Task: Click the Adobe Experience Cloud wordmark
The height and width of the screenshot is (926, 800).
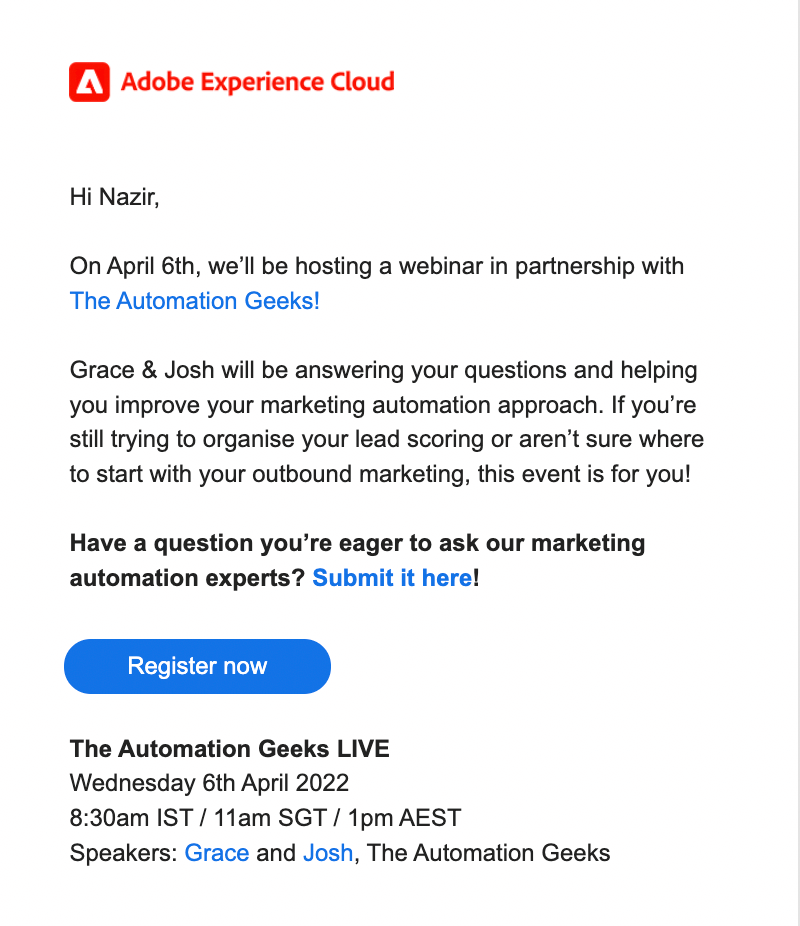Action: point(257,82)
